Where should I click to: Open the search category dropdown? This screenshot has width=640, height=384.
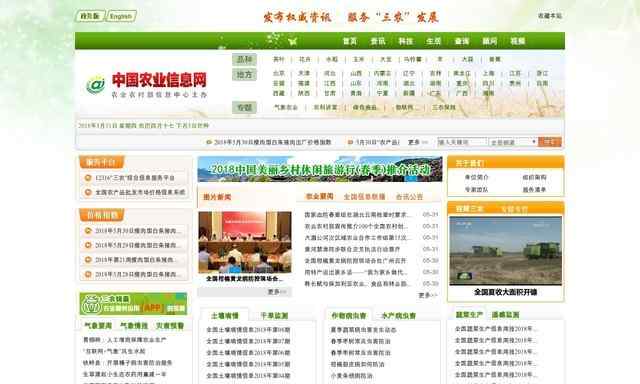pyautogui.click(x=513, y=142)
